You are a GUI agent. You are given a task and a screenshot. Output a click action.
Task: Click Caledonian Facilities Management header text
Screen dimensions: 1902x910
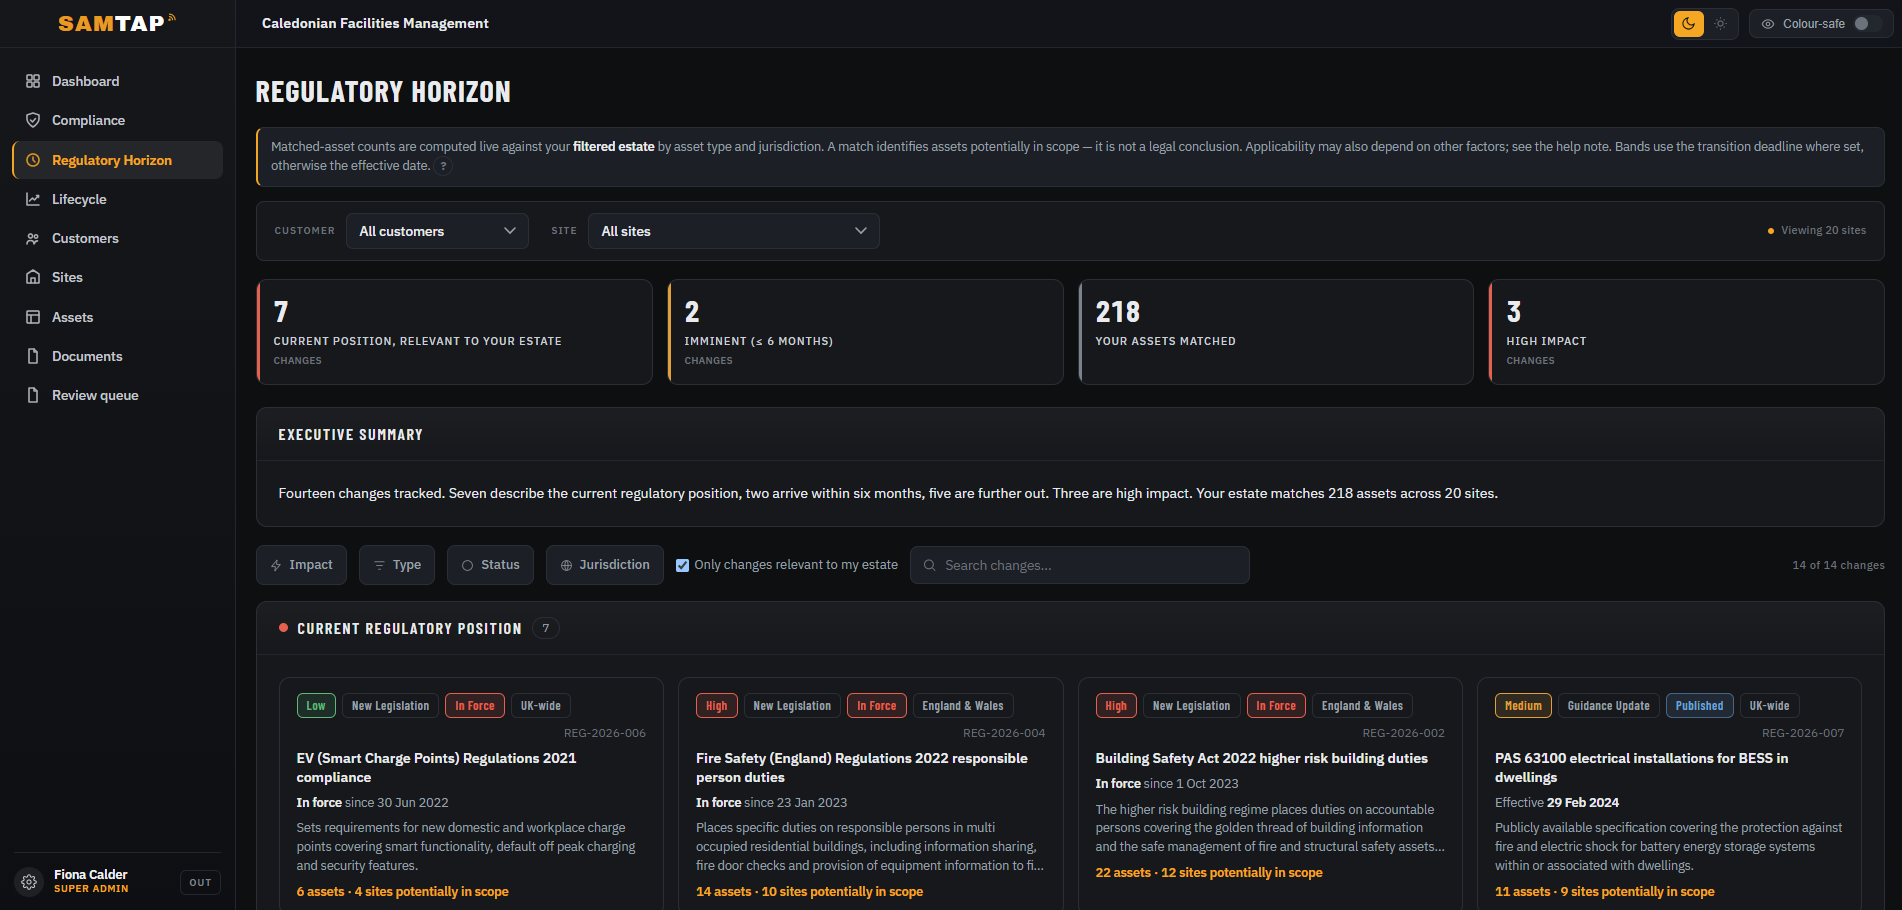[x=375, y=23]
